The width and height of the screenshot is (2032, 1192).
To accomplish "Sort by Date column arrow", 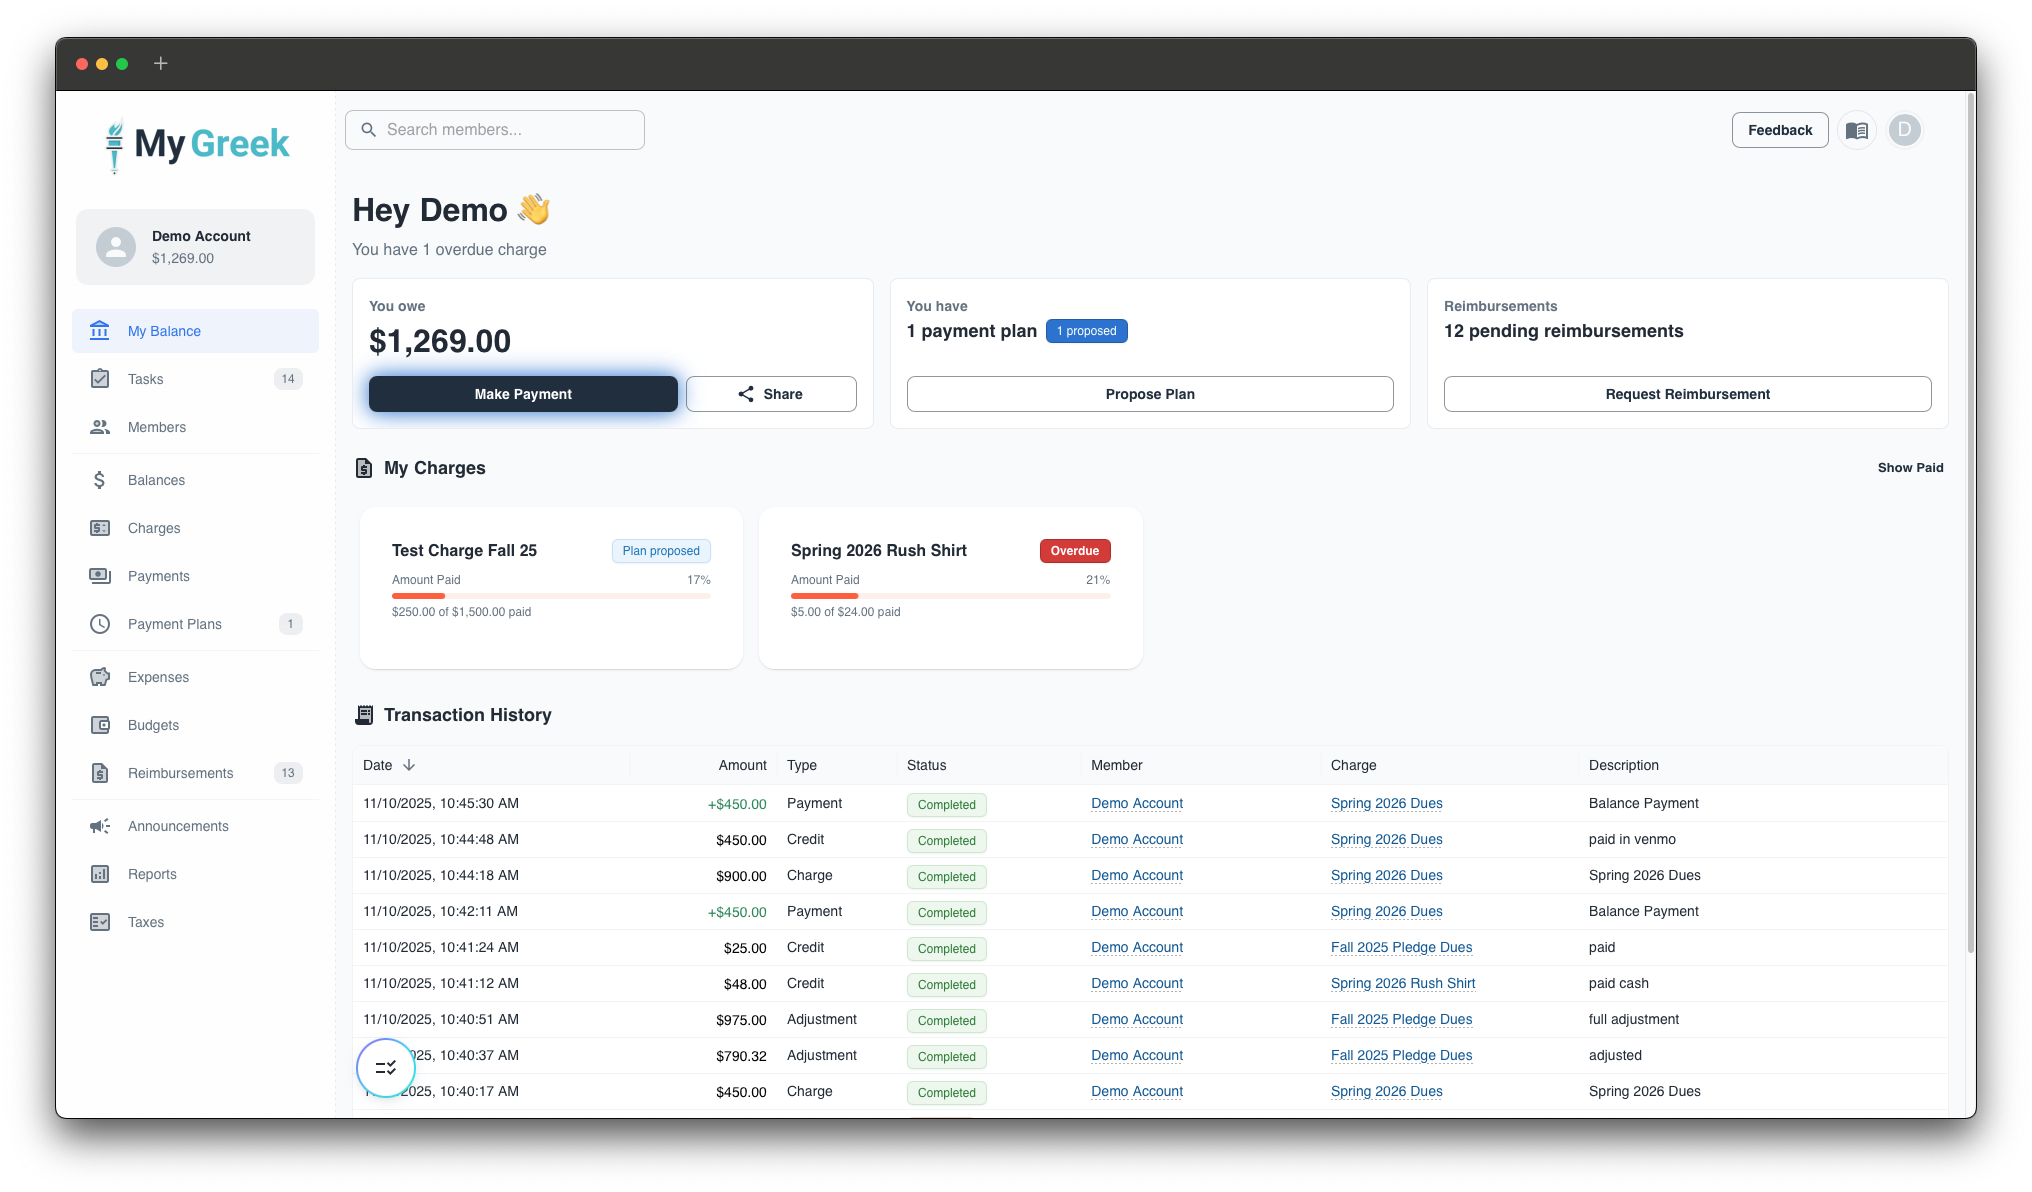I will pos(409,765).
